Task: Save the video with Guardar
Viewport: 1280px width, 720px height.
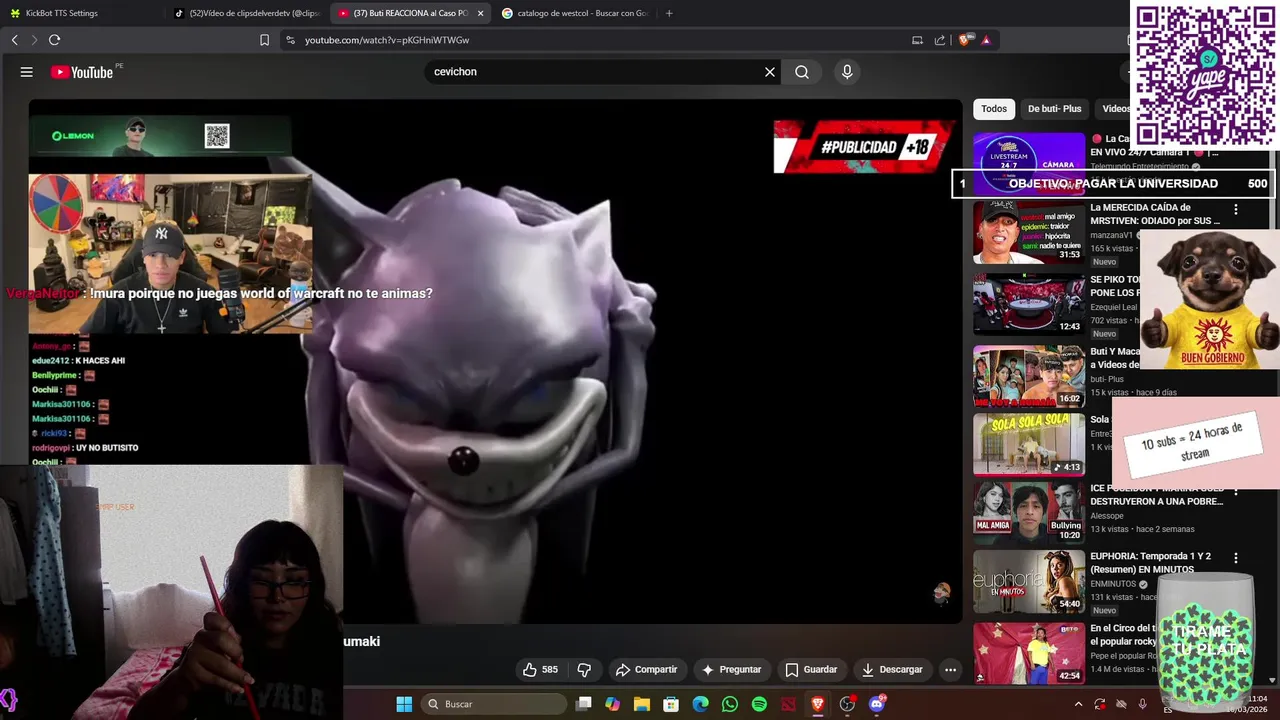Action: point(811,669)
